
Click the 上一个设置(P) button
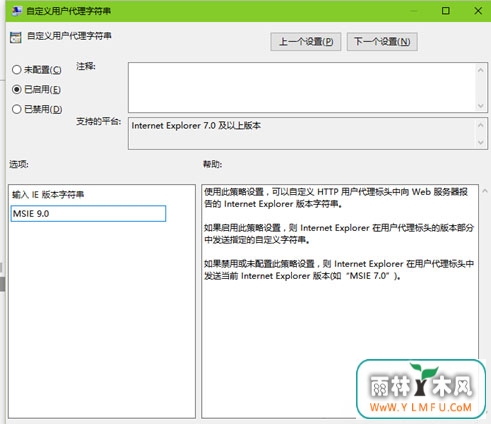[x=306, y=42]
